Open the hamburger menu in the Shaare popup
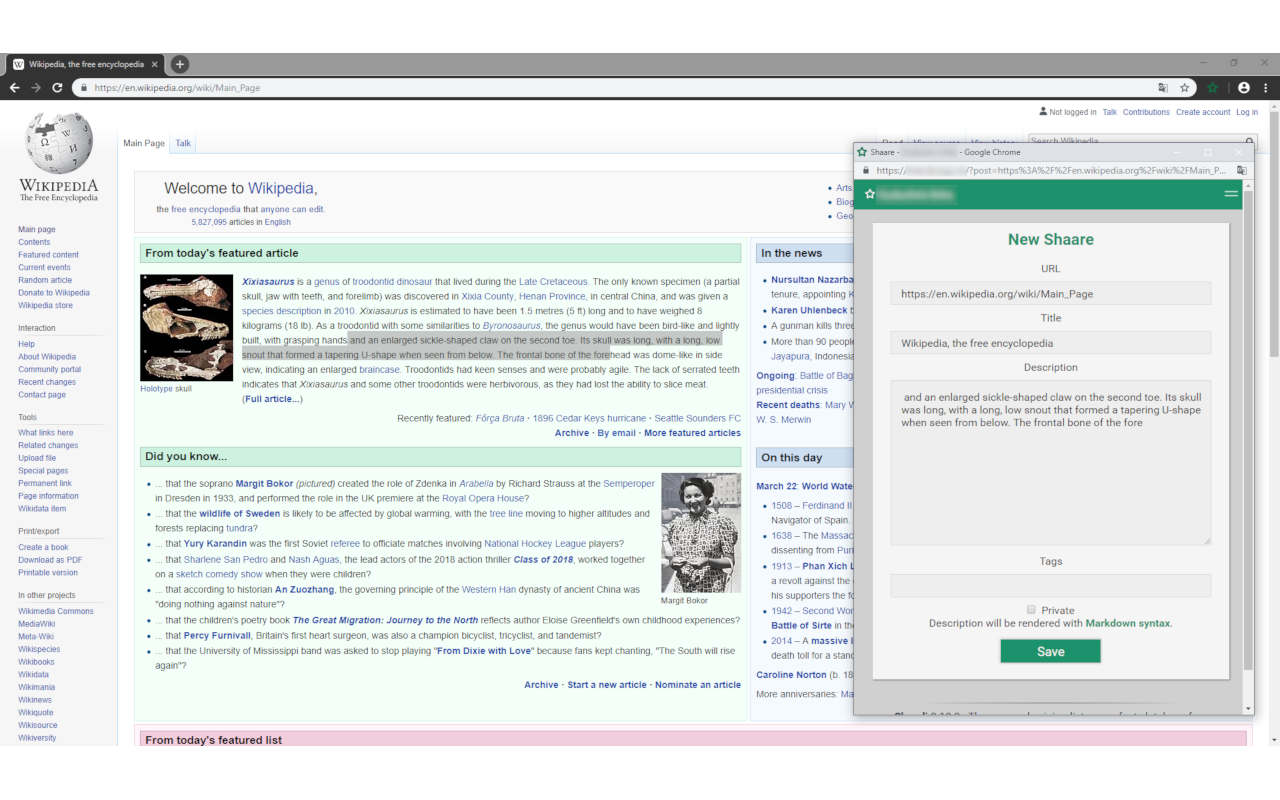The image size is (1280, 800). coord(1231,194)
